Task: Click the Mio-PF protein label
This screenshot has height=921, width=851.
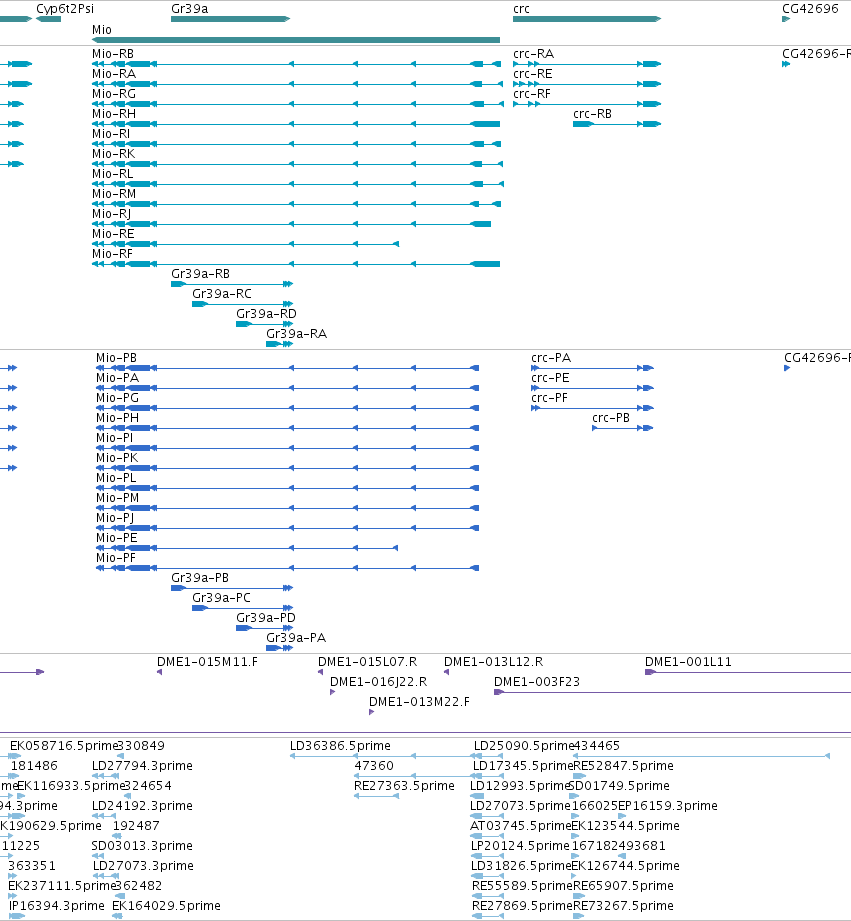Action: tap(116, 557)
